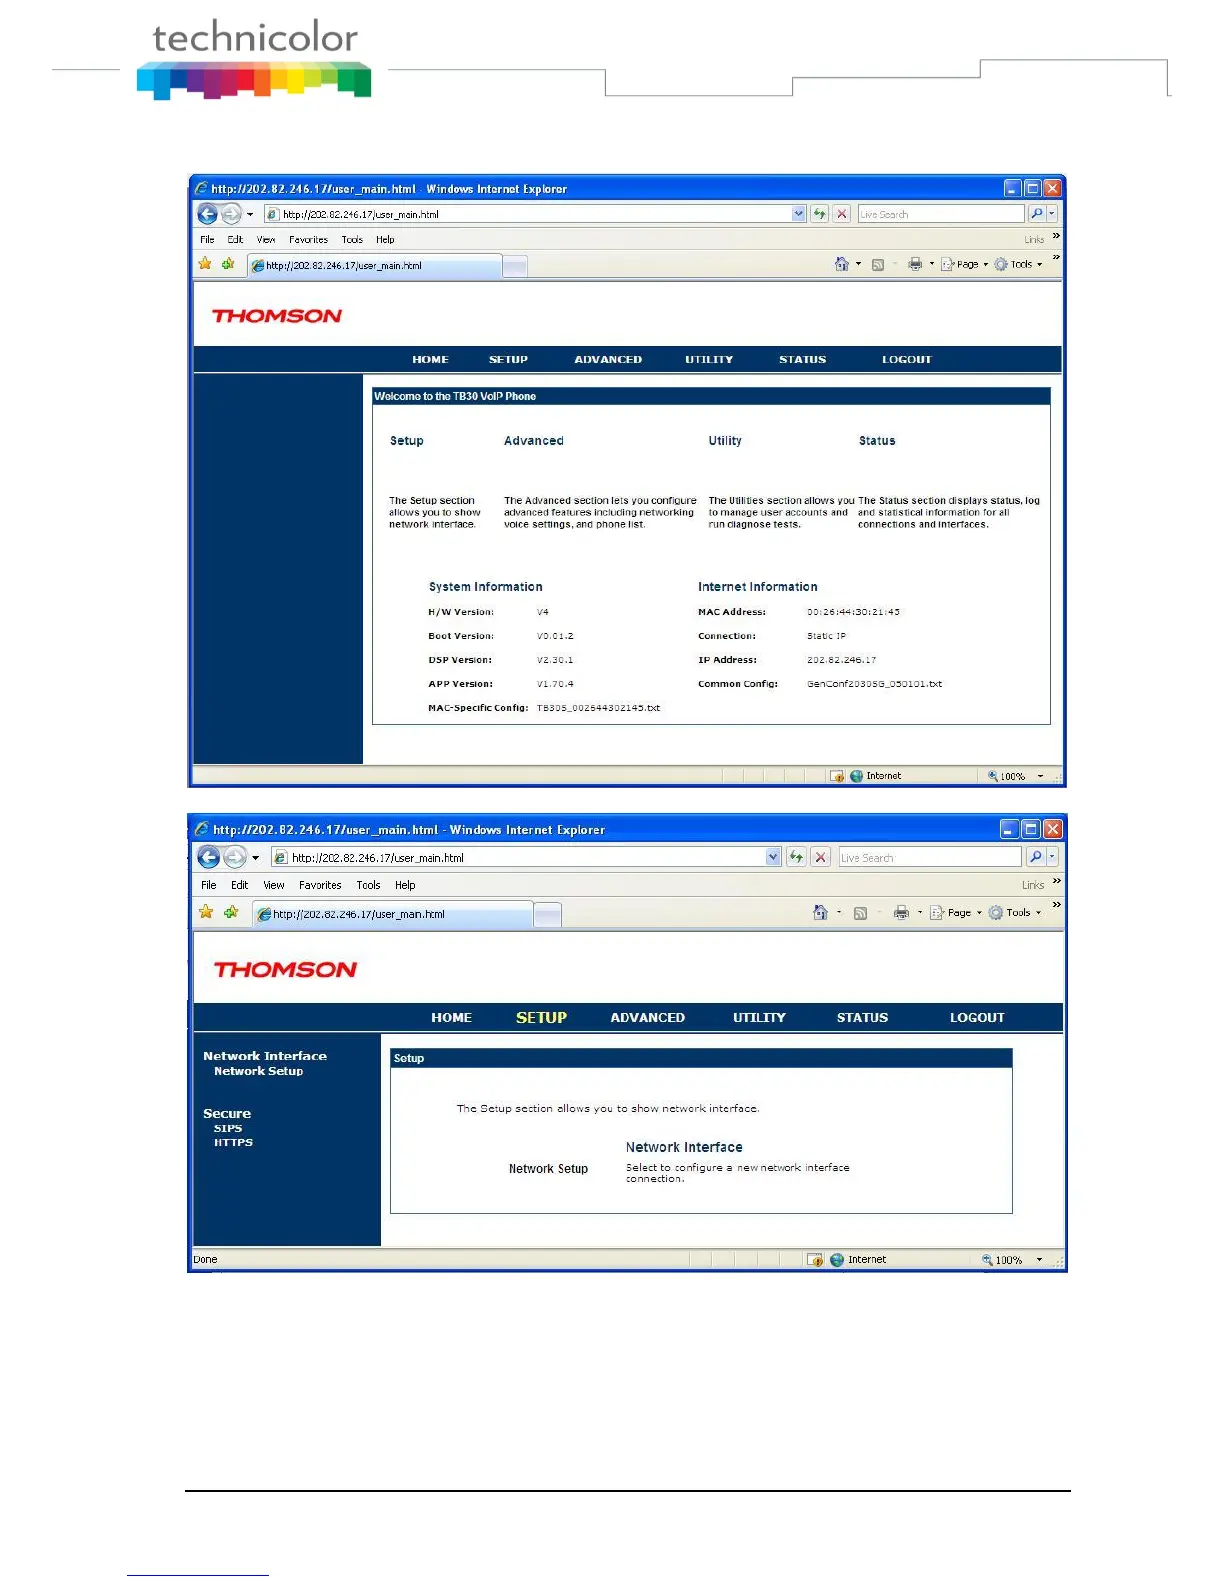
Task: Select ADVANCED in top window navigation bar
Action: coord(608,360)
